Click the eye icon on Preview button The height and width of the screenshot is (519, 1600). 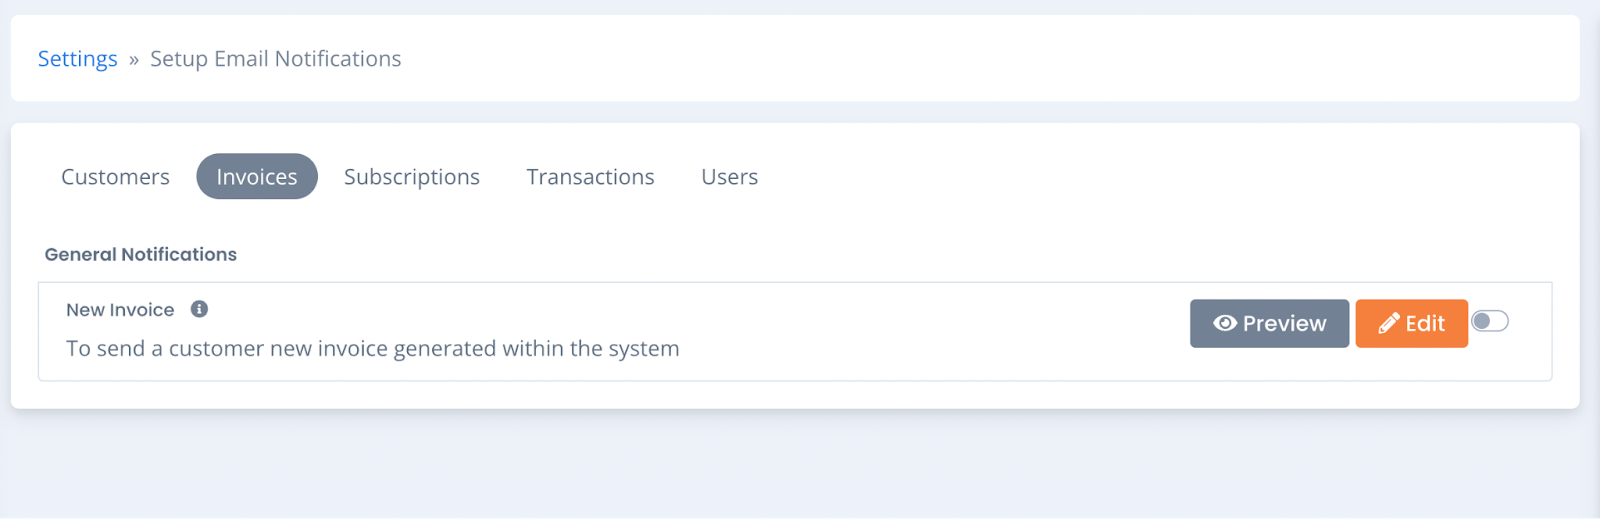point(1225,323)
